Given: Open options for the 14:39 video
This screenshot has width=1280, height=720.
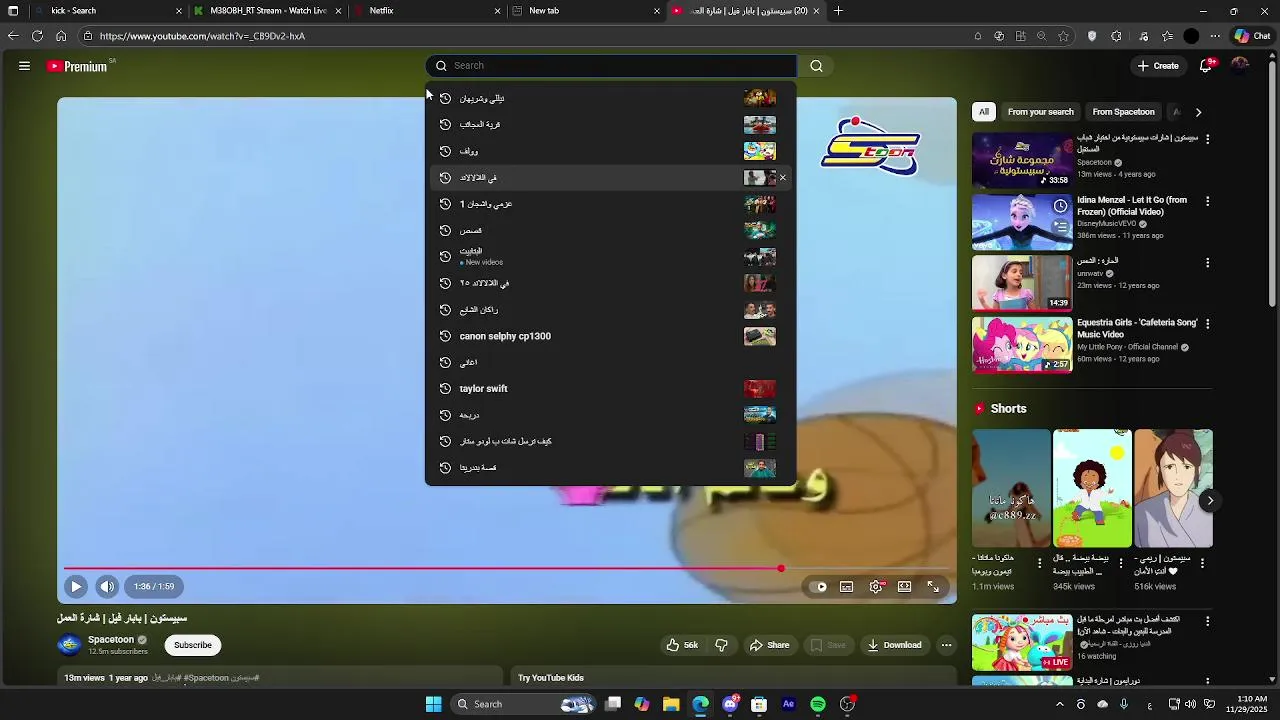Looking at the screenshot, I should pyautogui.click(x=1207, y=263).
